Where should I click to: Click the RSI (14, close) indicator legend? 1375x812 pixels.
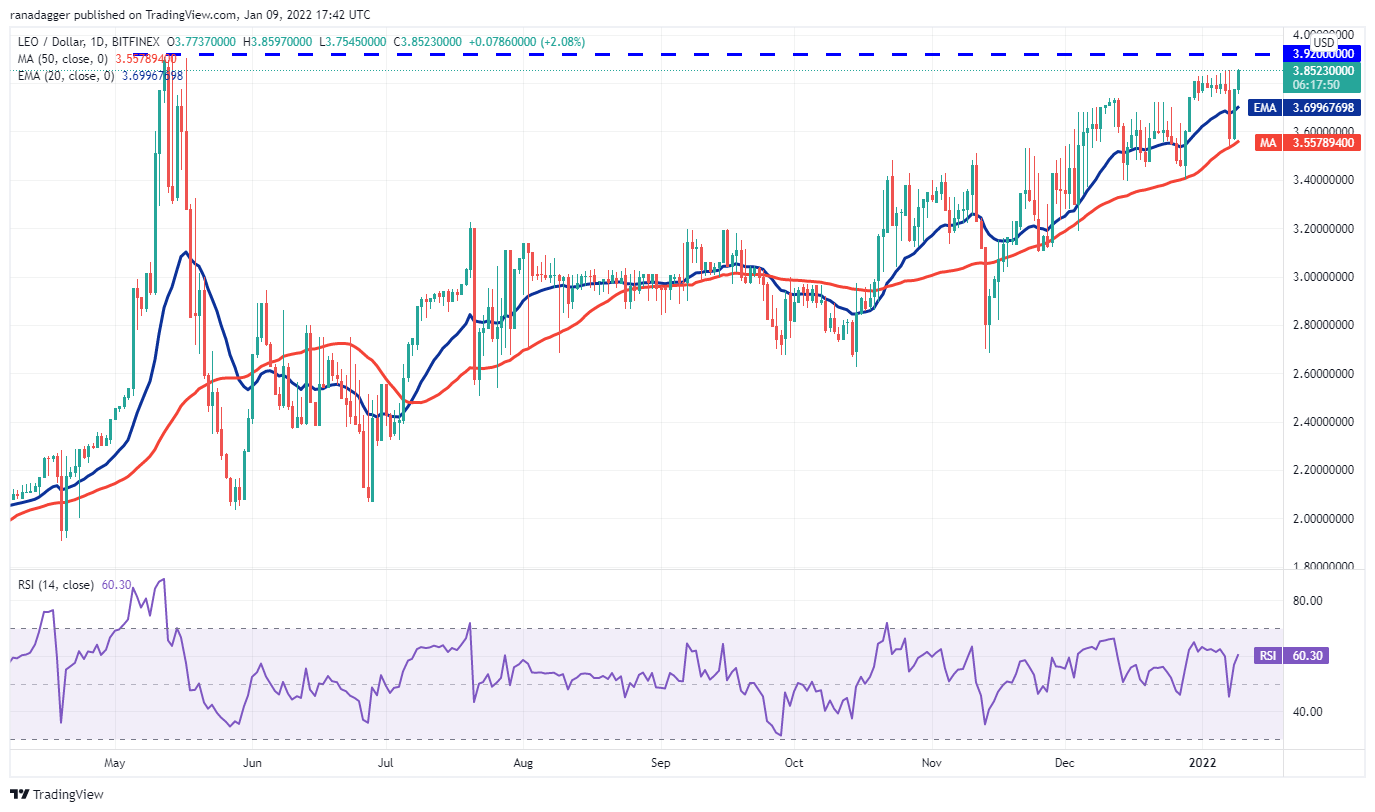tap(55, 585)
